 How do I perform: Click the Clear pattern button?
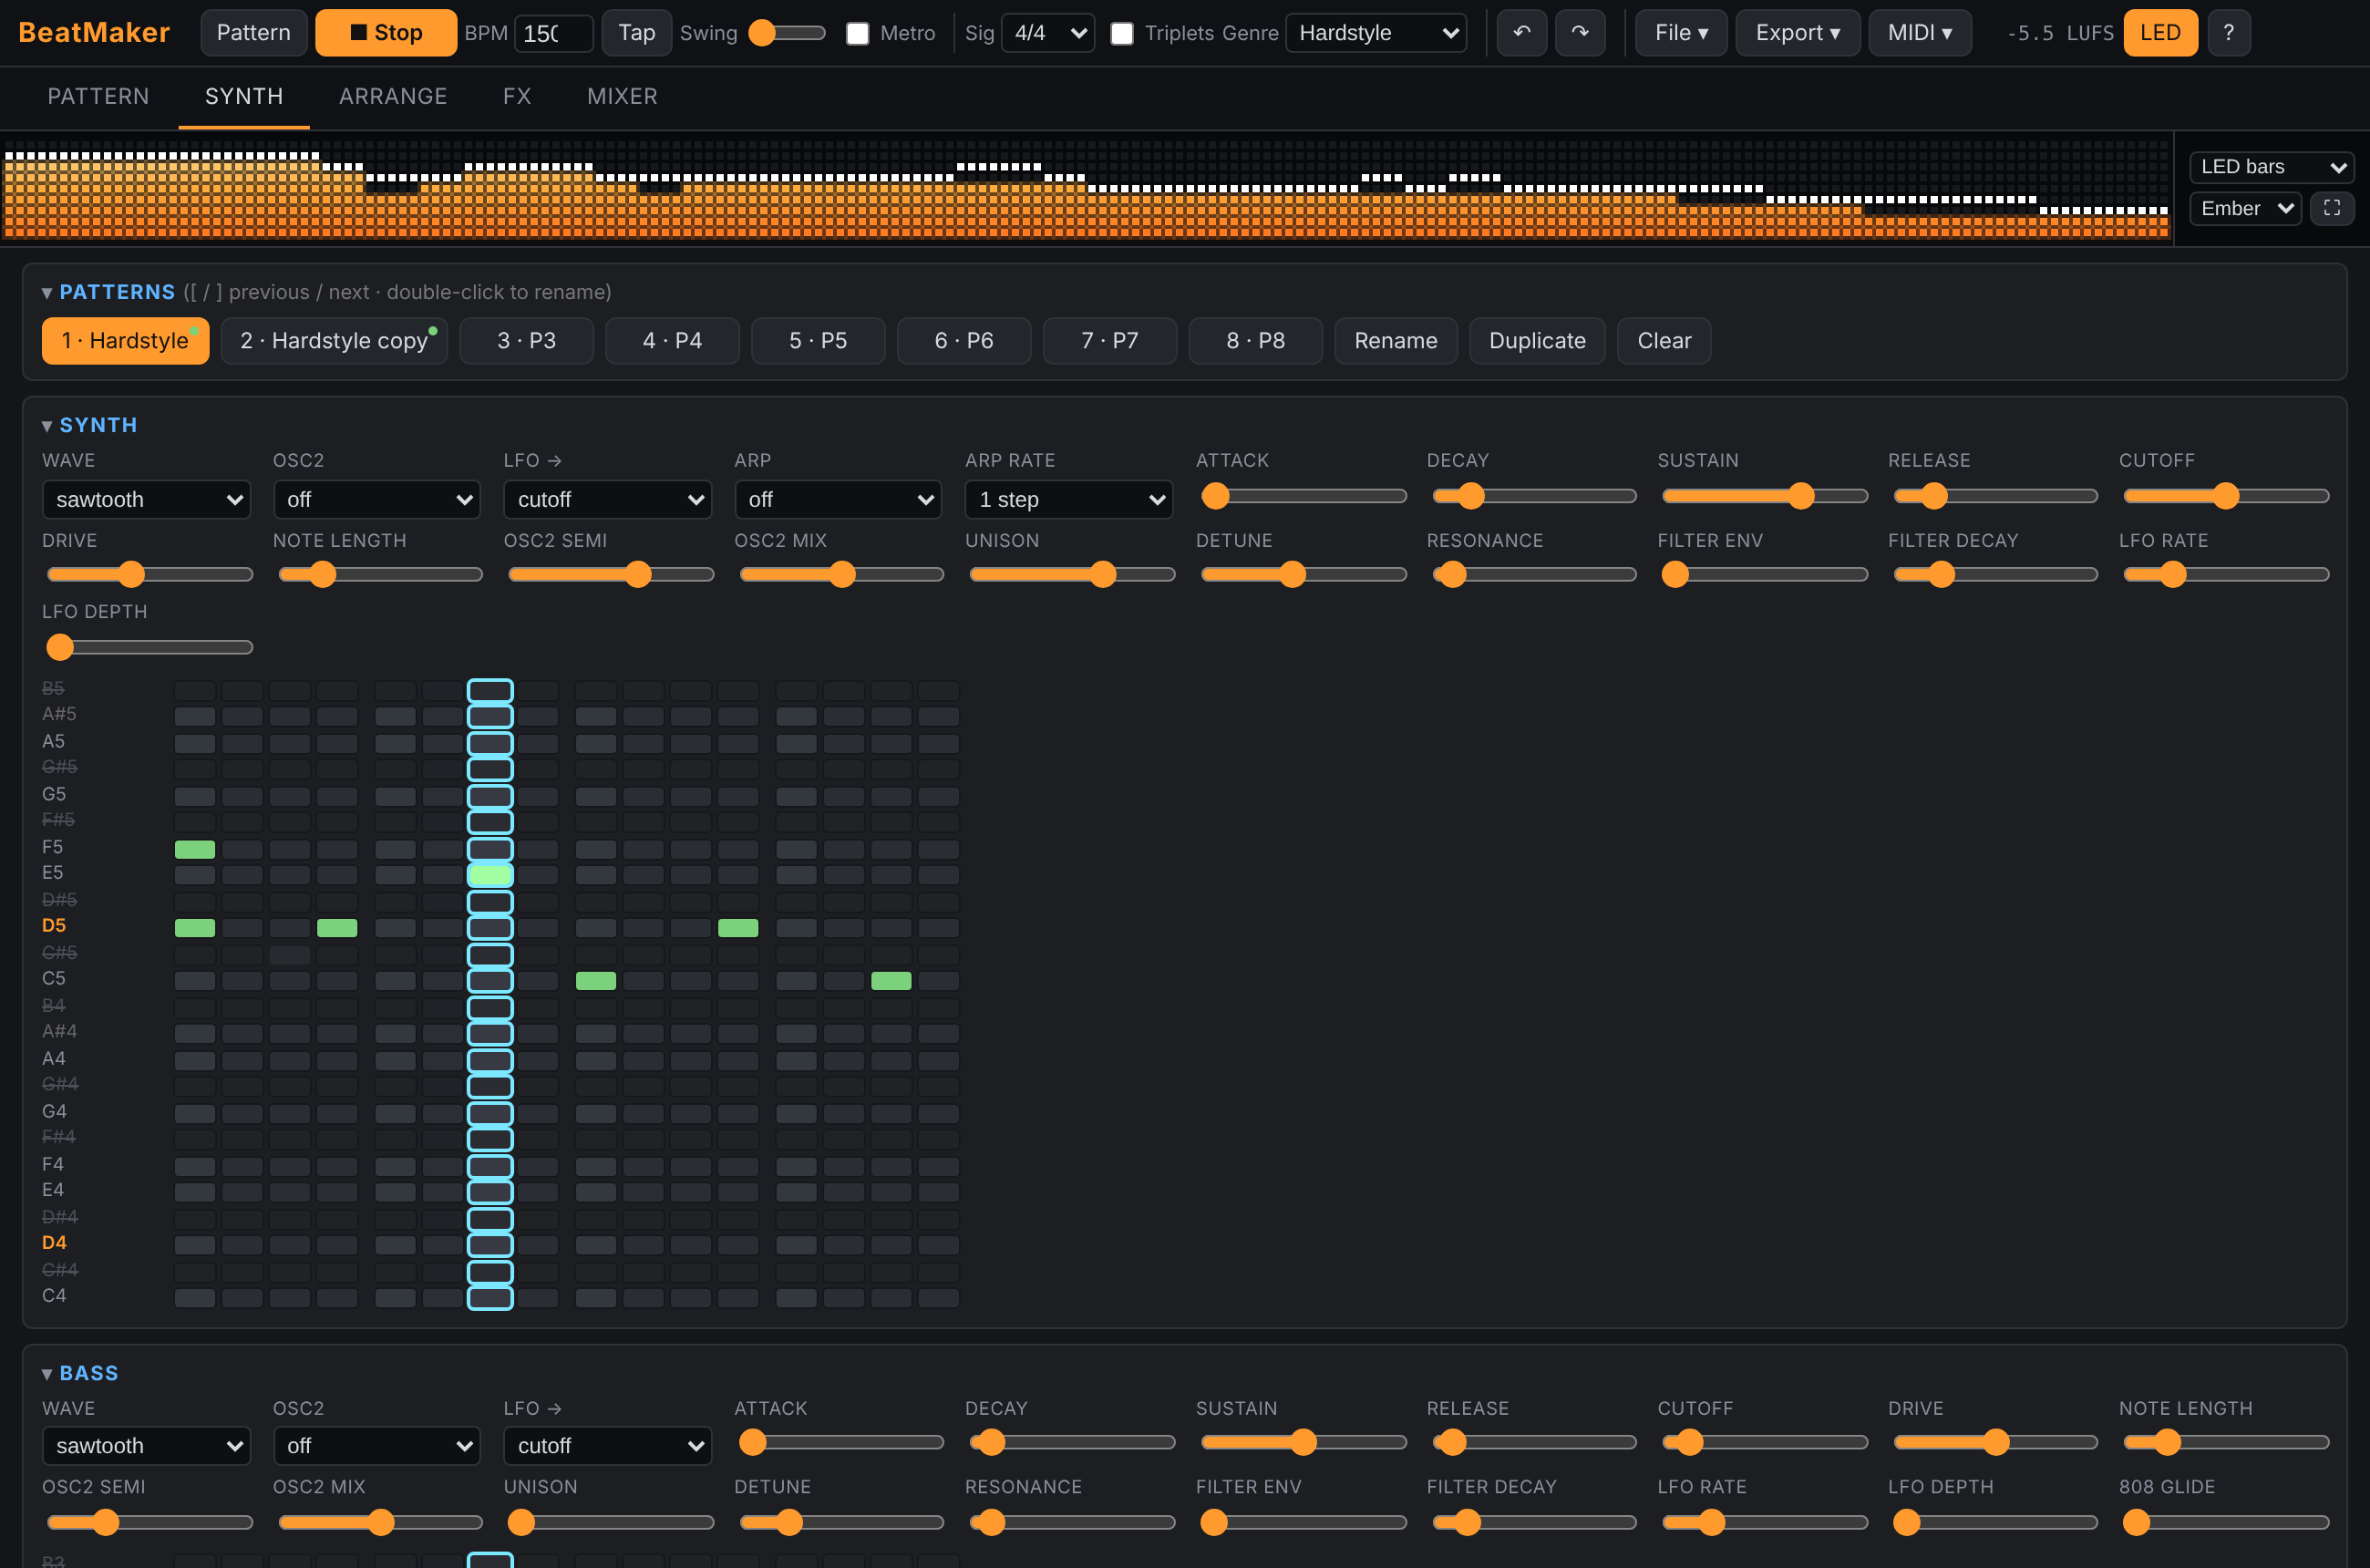pyautogui.click(x=1664, y=341)
